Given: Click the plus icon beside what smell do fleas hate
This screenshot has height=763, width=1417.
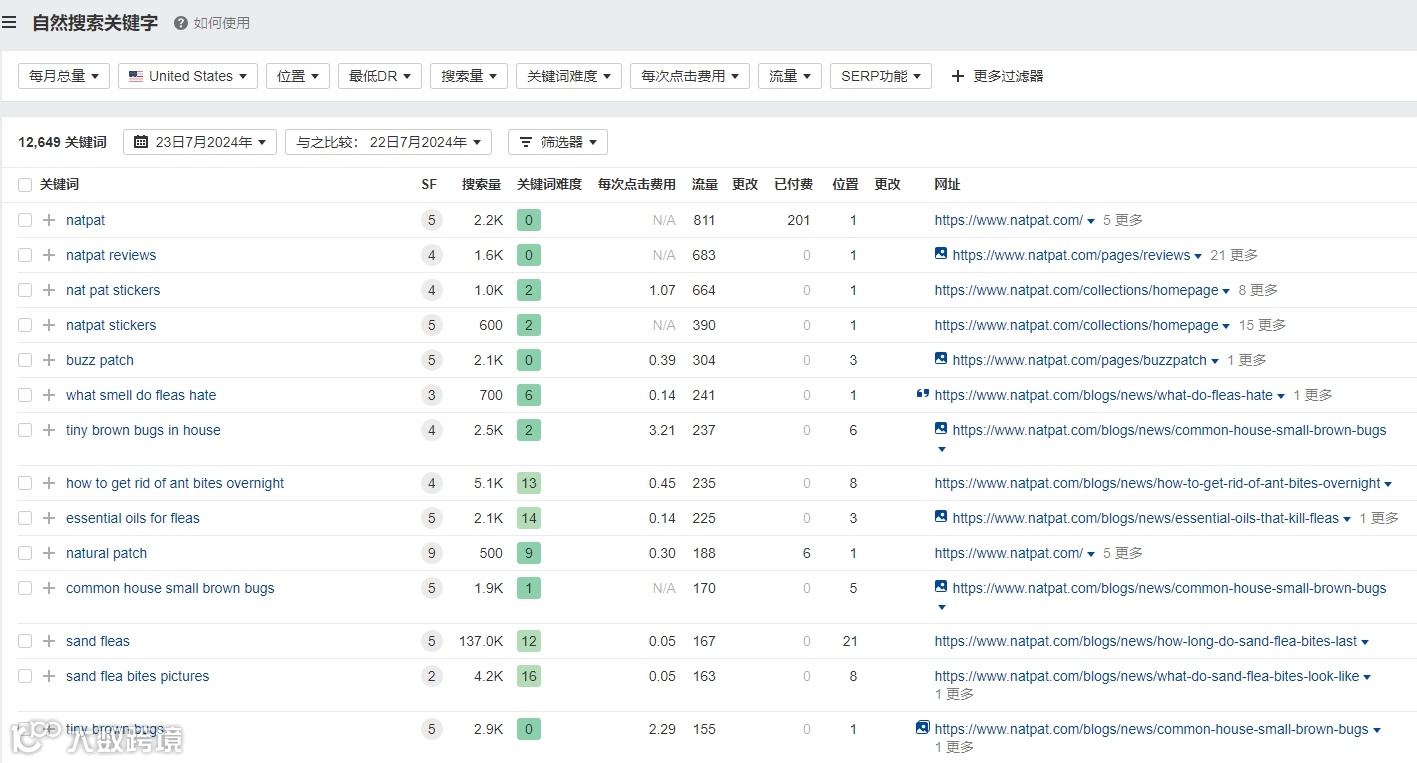Looking at the screenshot, I should tap(49, 395).
